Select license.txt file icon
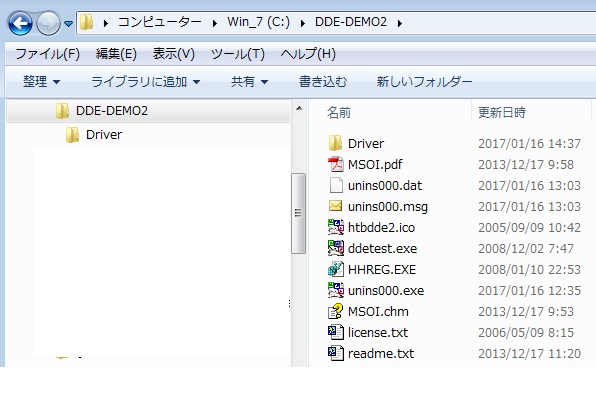596x397 pixels. click(x=336, y=332)
